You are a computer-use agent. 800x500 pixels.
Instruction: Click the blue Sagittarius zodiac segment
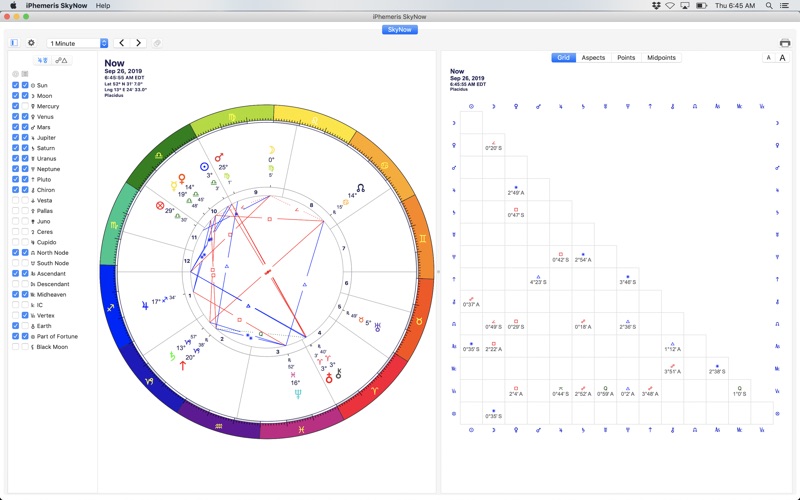(x=111, y=308)
